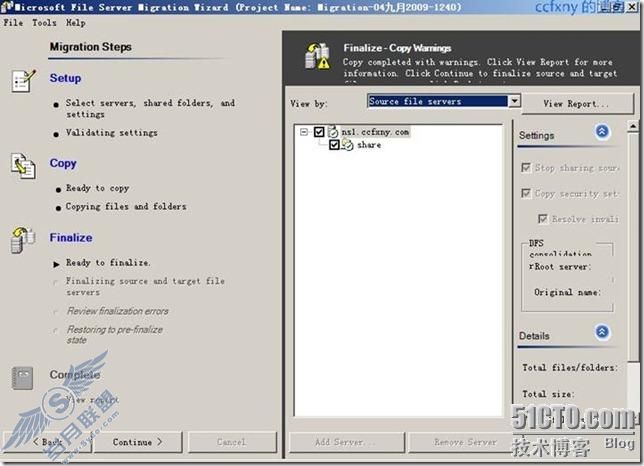Toggle Copy security settings checkbox
Screen dimensions: 644x466
(x=526, y=193)
